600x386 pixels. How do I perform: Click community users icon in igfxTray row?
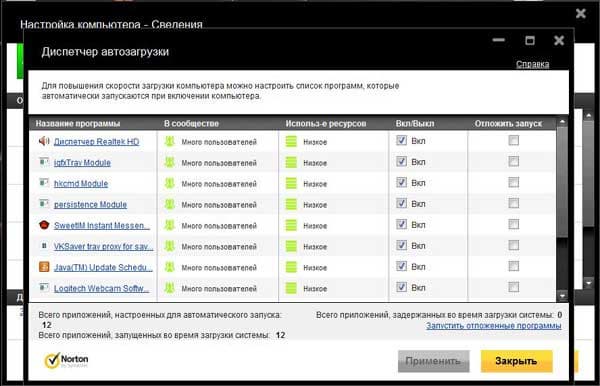(170, 163)
